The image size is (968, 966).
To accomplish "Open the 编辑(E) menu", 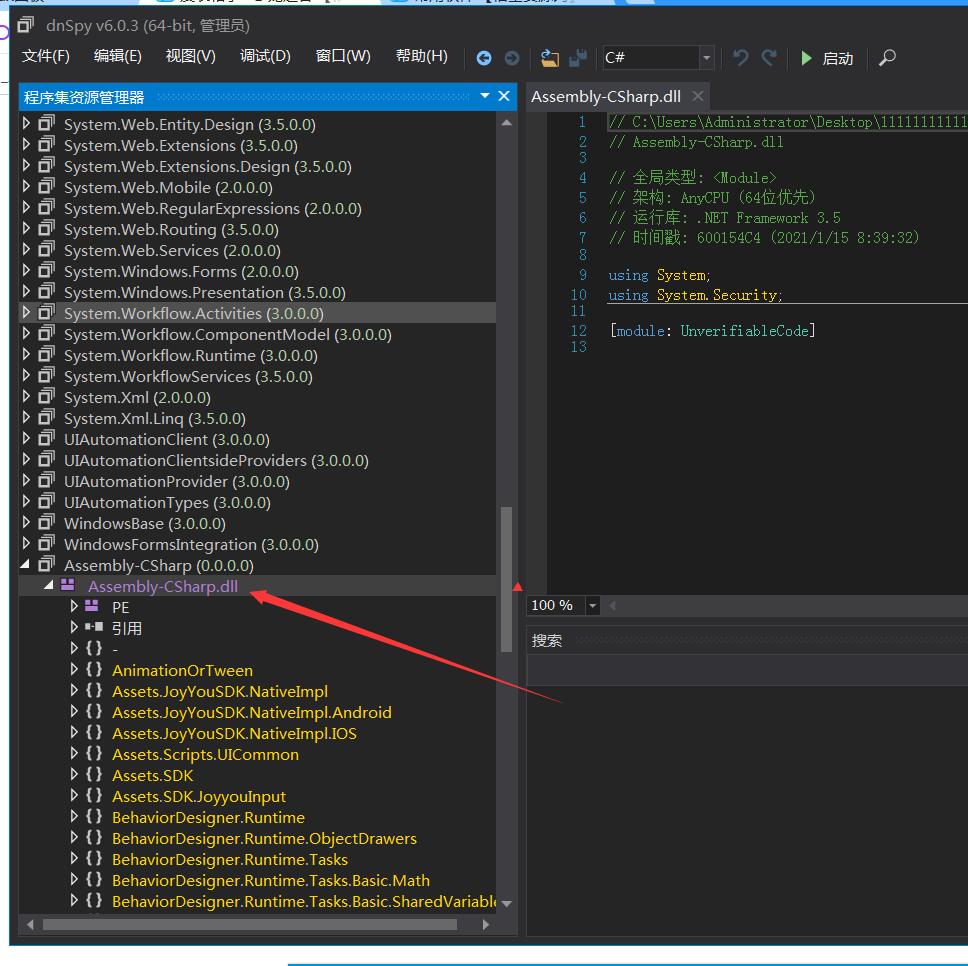I will tap(117, 56).
